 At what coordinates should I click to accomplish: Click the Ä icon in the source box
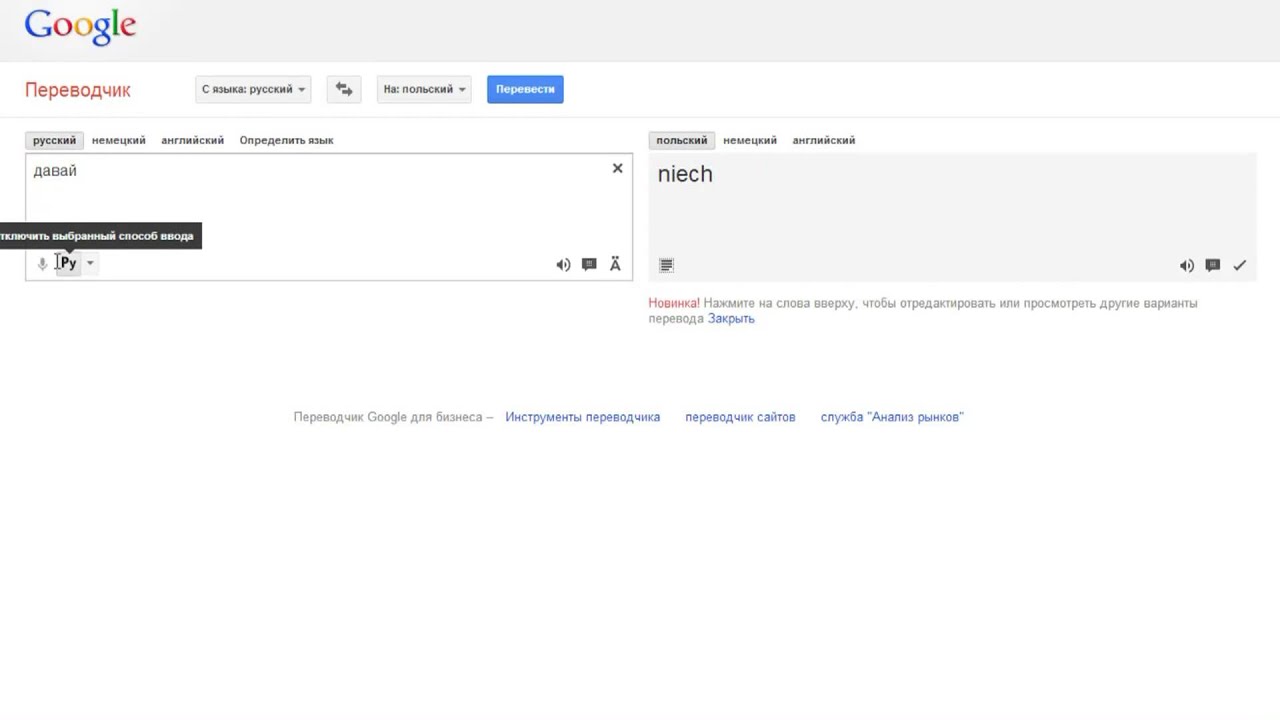[615, 264]
